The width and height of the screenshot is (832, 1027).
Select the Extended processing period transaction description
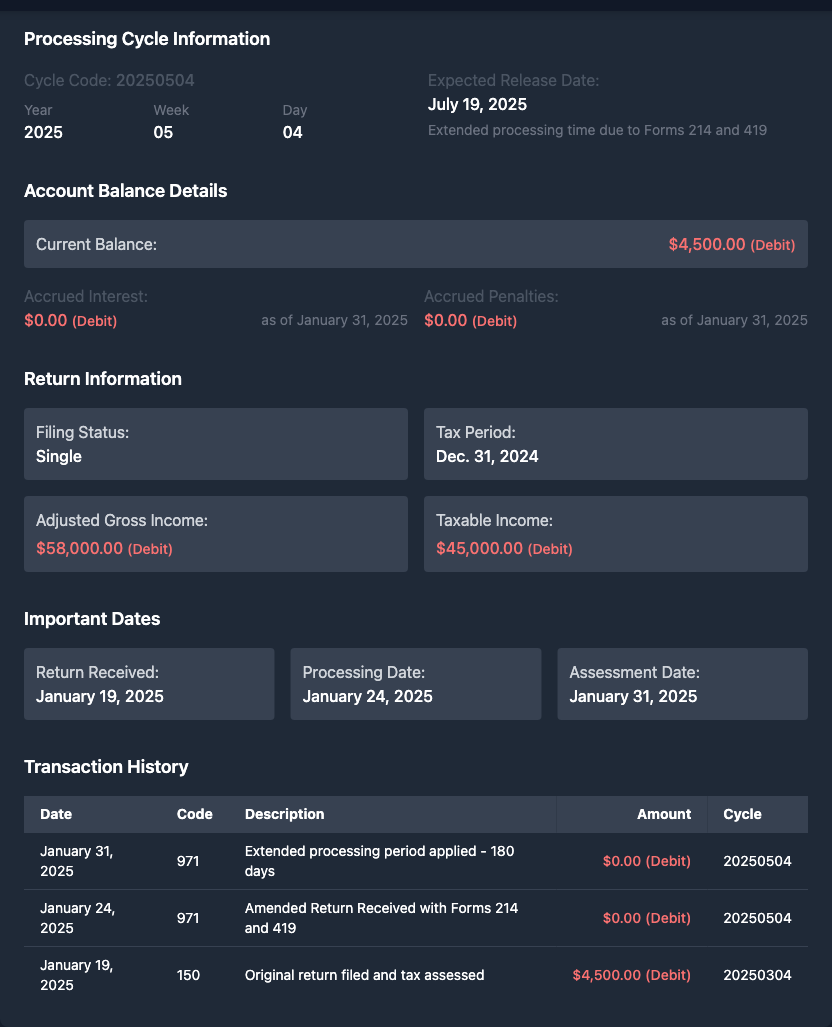click(x=379, y=861)
